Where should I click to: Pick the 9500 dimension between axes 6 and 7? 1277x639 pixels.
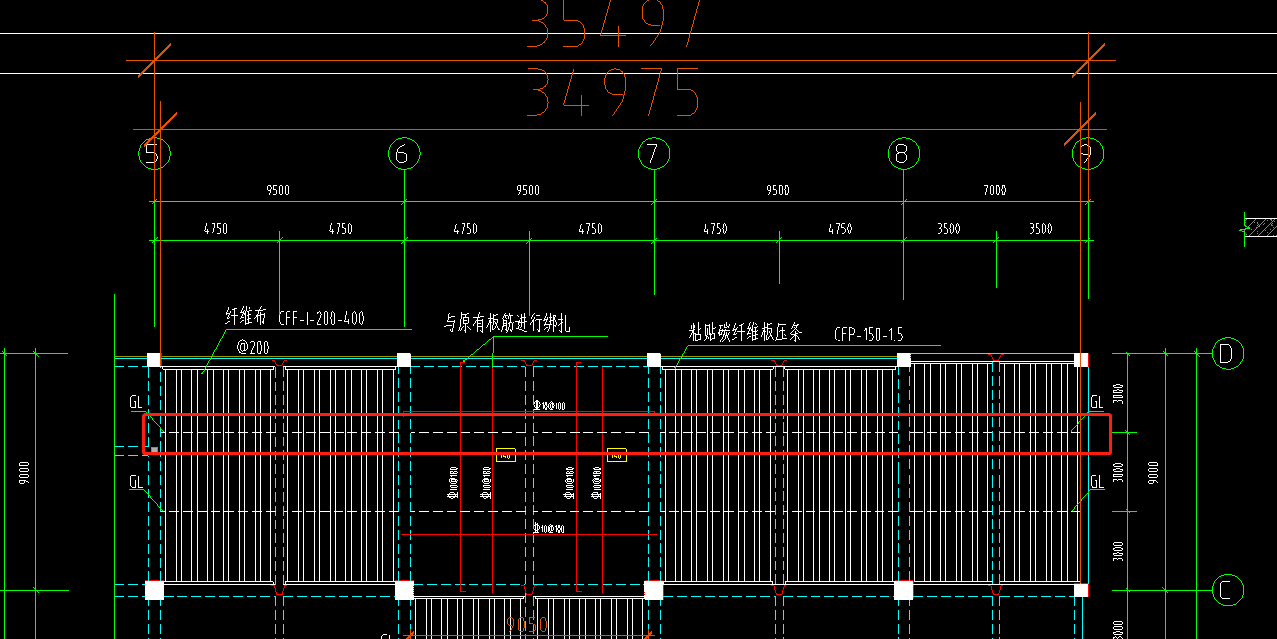[527, 190]
